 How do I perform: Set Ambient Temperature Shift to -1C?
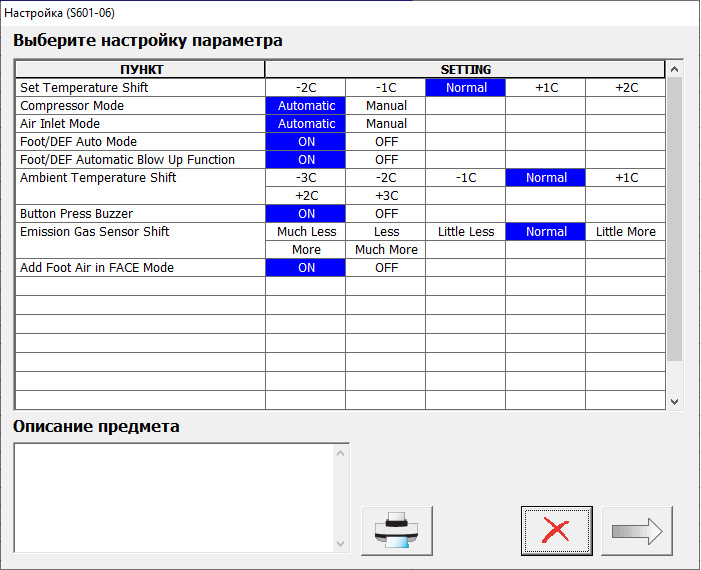466,177
